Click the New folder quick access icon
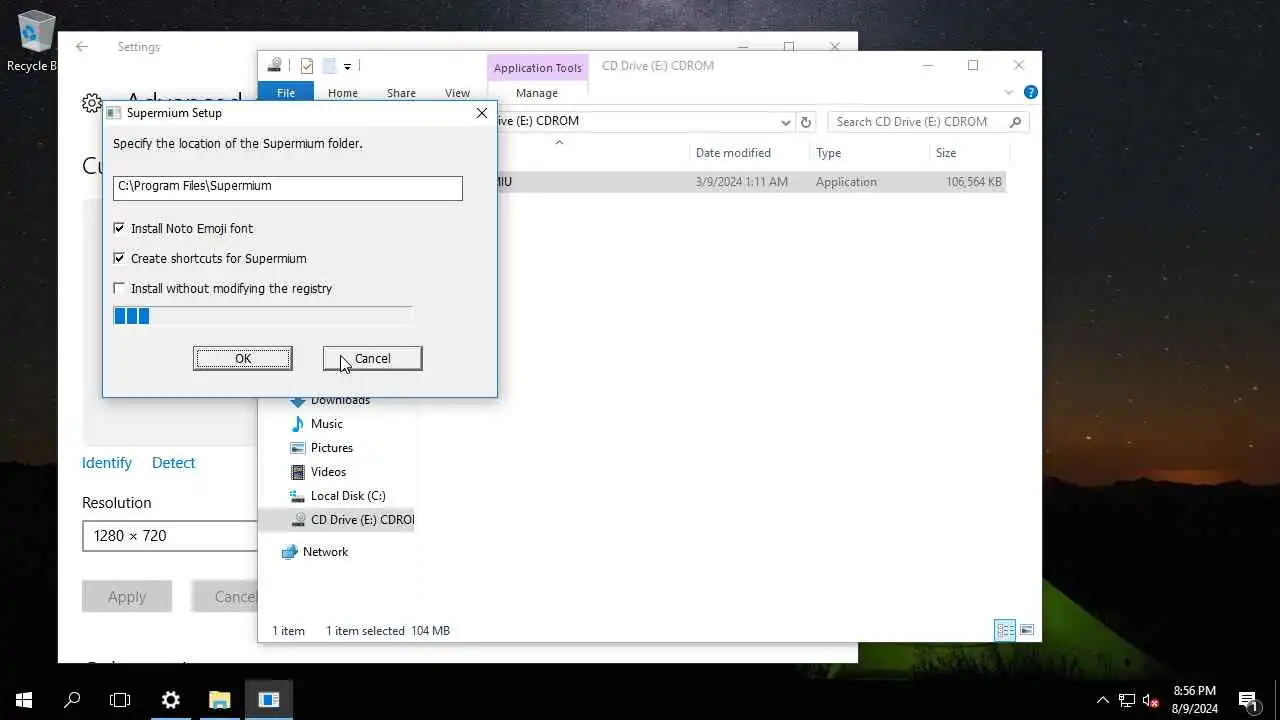Image resolution: width=1280 pixels, height=720 pixels. (x=328, y=66)
